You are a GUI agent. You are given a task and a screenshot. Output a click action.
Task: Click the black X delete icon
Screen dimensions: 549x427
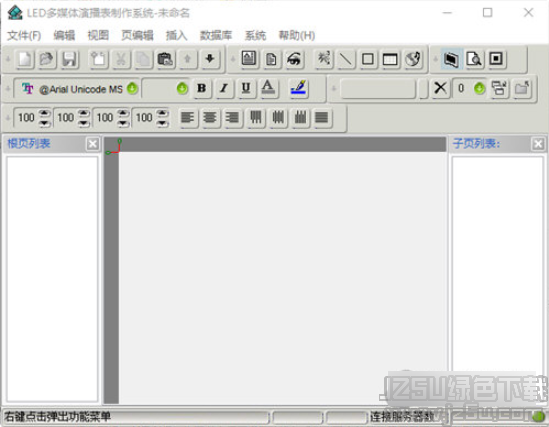click(x=440, y=88)
